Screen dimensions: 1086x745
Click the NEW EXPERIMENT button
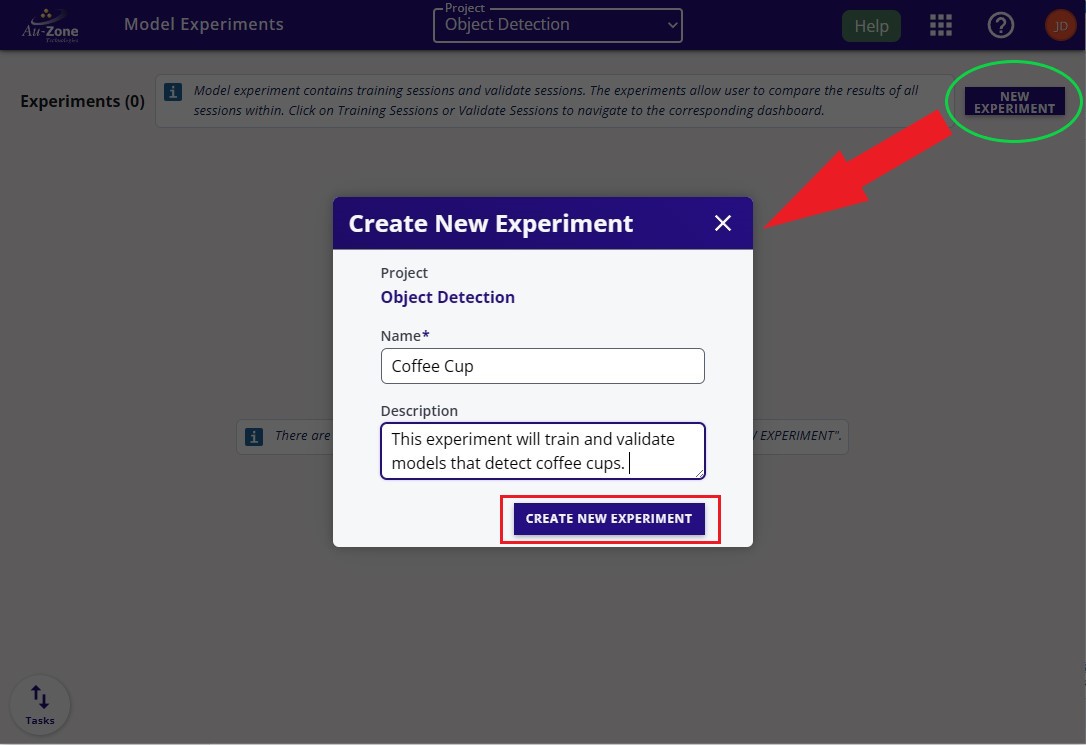[x=1014, y=102]
